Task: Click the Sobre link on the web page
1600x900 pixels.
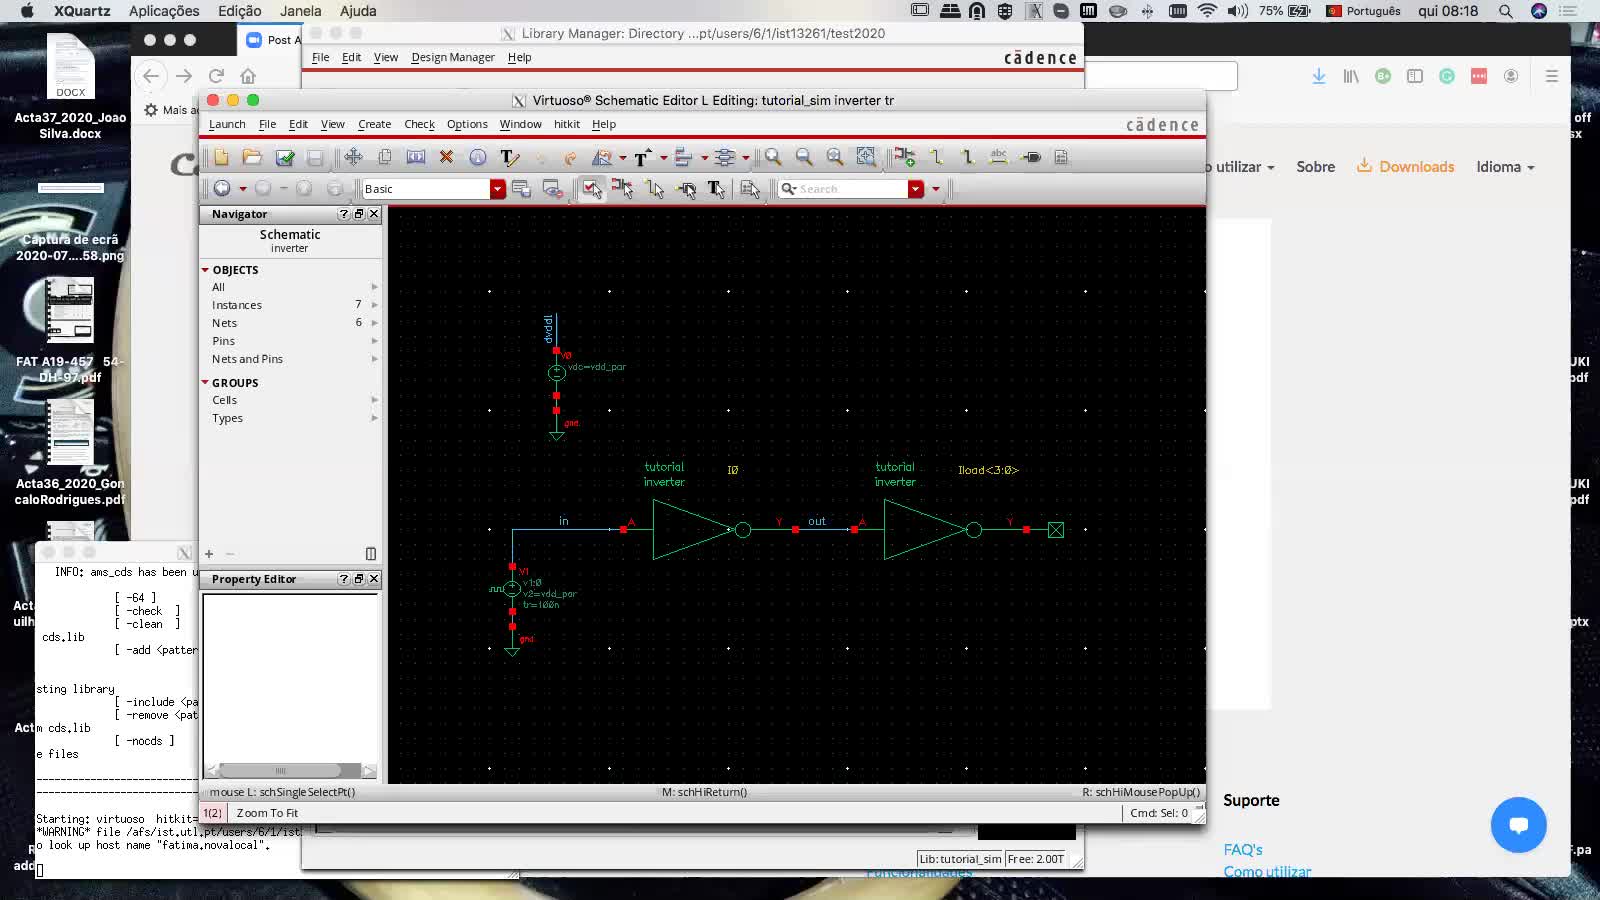Action: 1315,167
